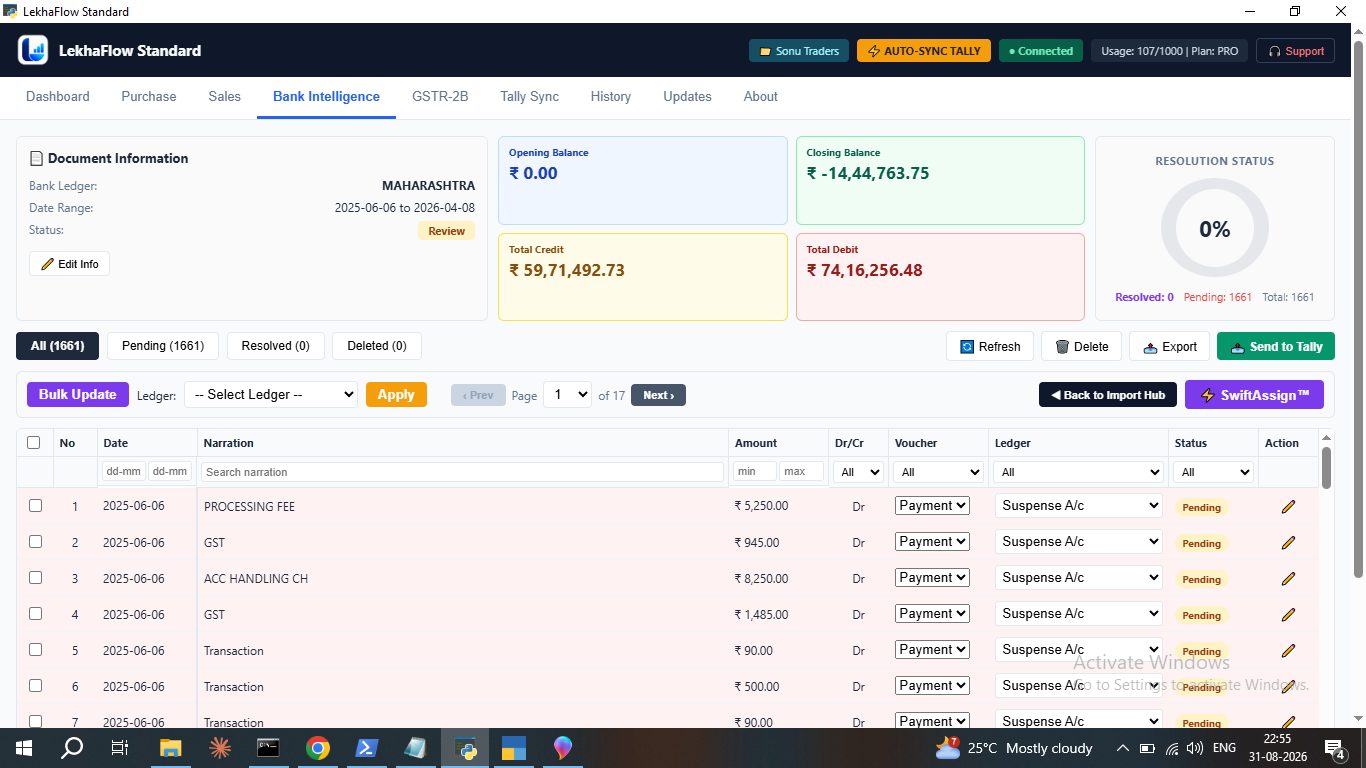Screen dimensions: 1366x768
Task: Open row 2 Suspense A/c ledger dropdown
Action: 1078,542
